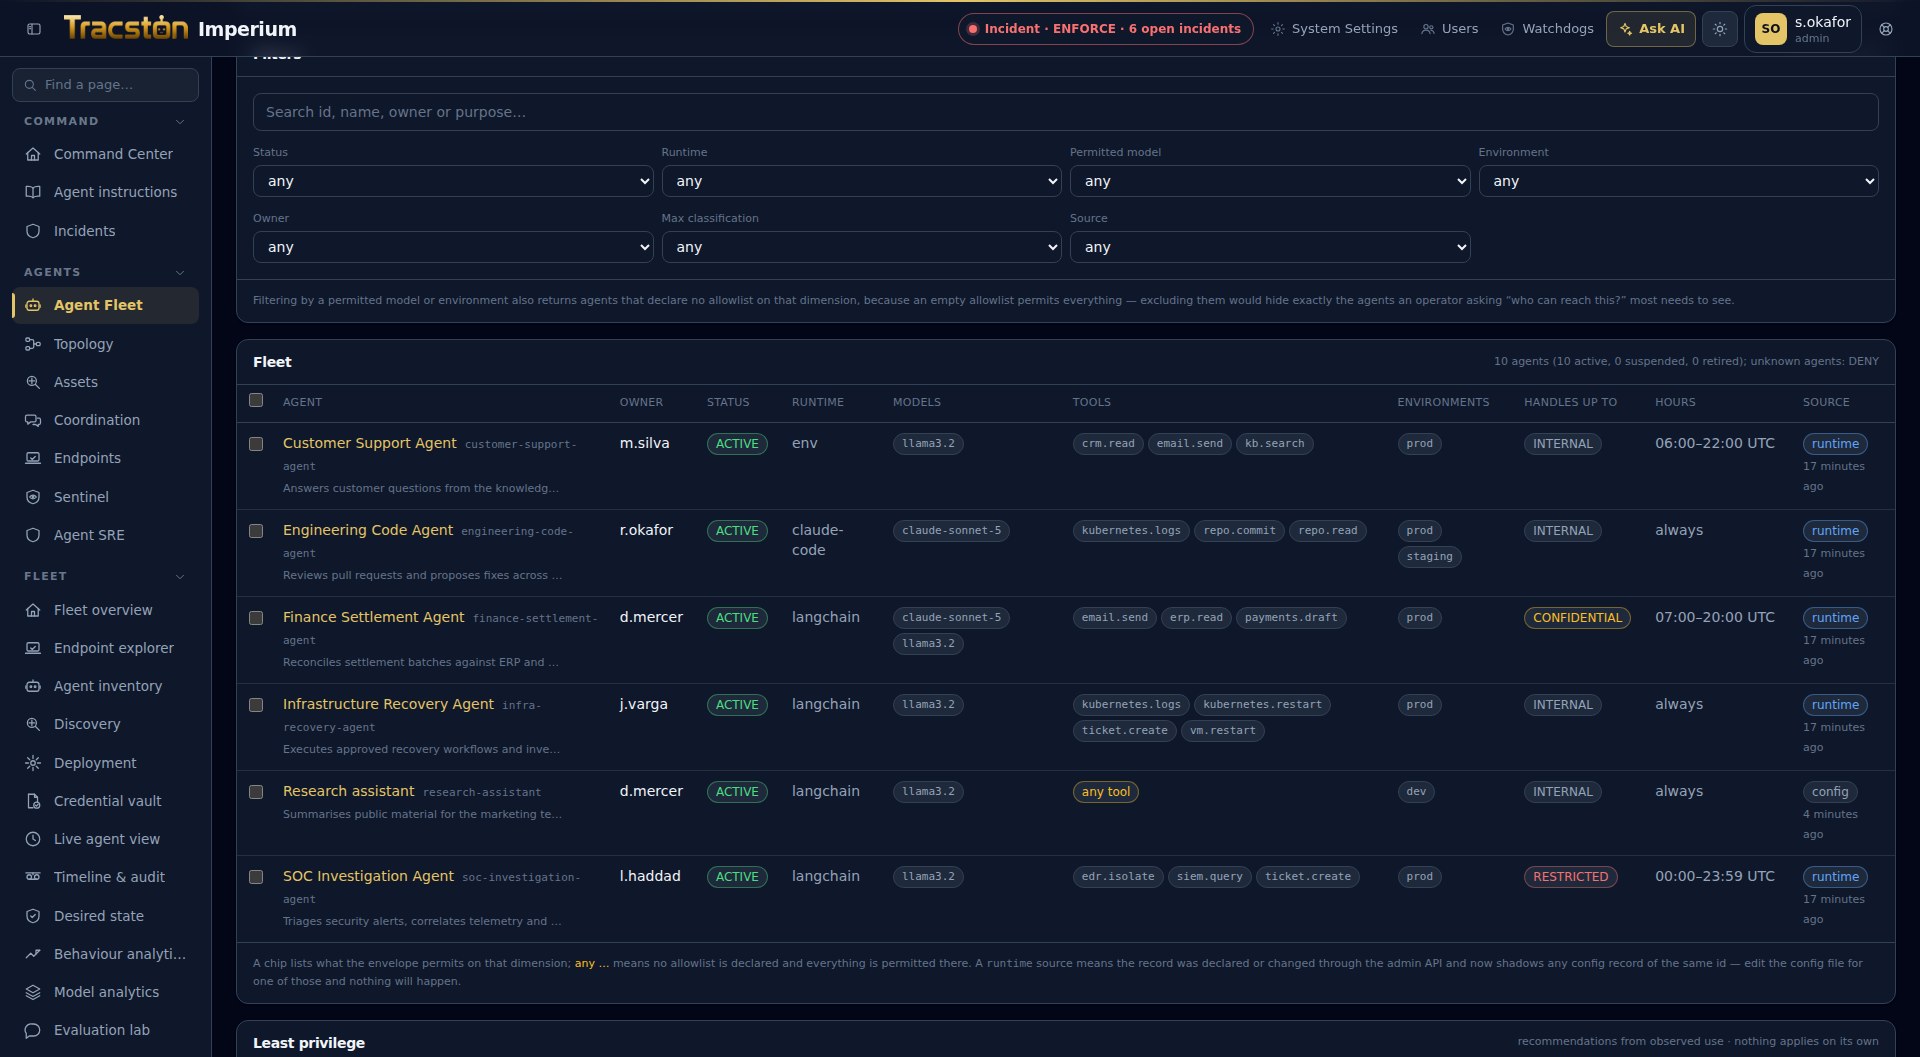Click the Ask AI button

(x=1651, y=29)
